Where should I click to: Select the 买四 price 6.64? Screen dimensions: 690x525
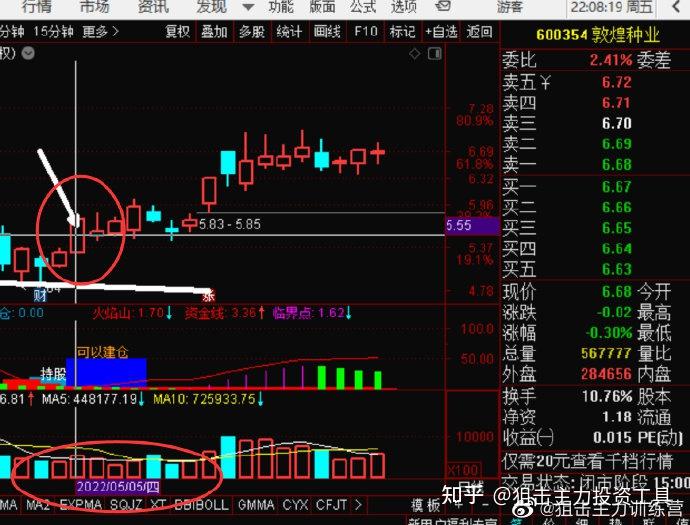(x=617, y=249)
